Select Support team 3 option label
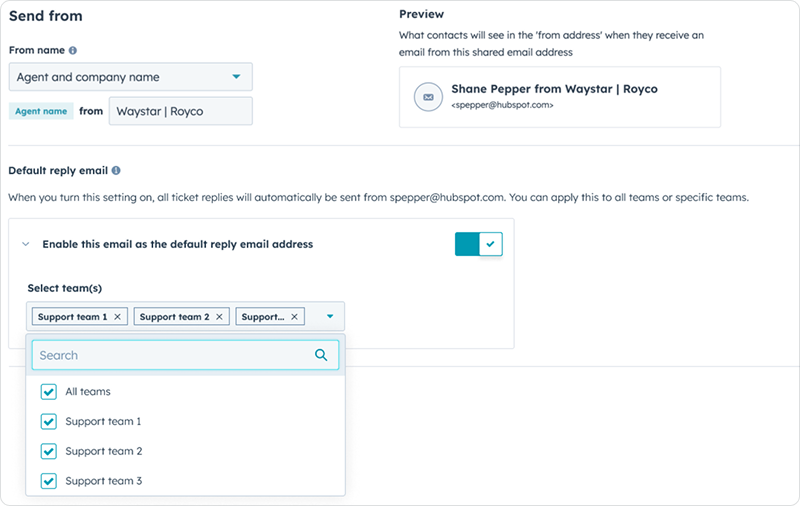This screenshot has height=506, width=800. click(x=104, y=480)
